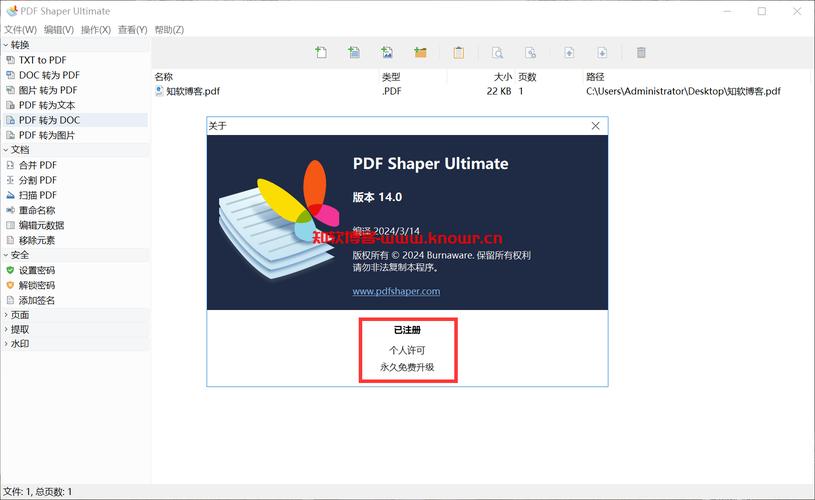Open 编辑元数据 tool

(x=75, y=226)
